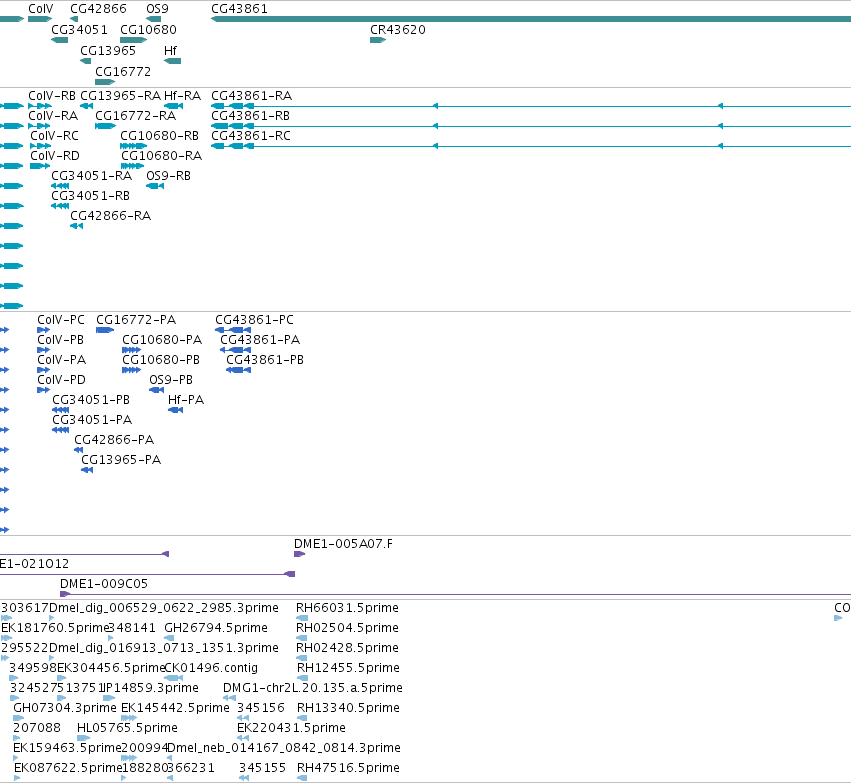Image resolution: width=851 pixels, height=783 pixels.
Task: Select the ColV-RC transcript glyph
Action: coord(41,146)
